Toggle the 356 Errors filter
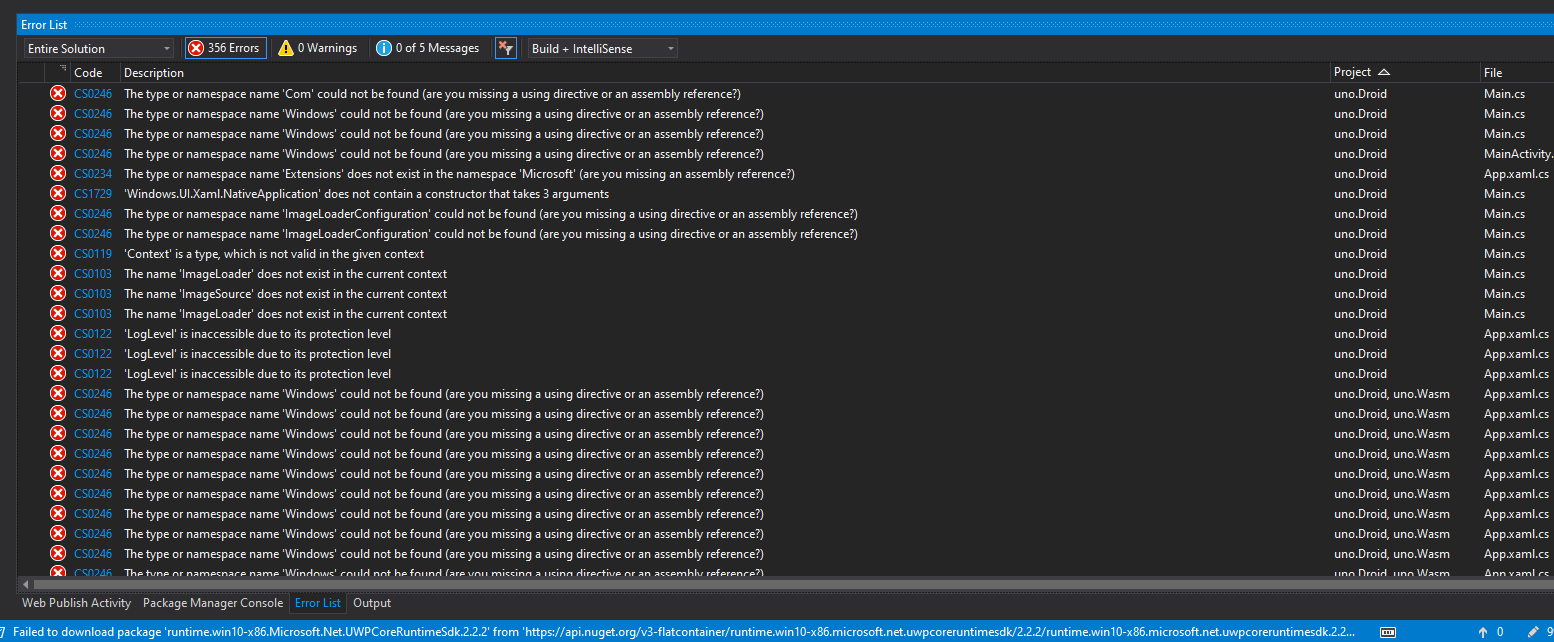 click(x=225, y=47)
